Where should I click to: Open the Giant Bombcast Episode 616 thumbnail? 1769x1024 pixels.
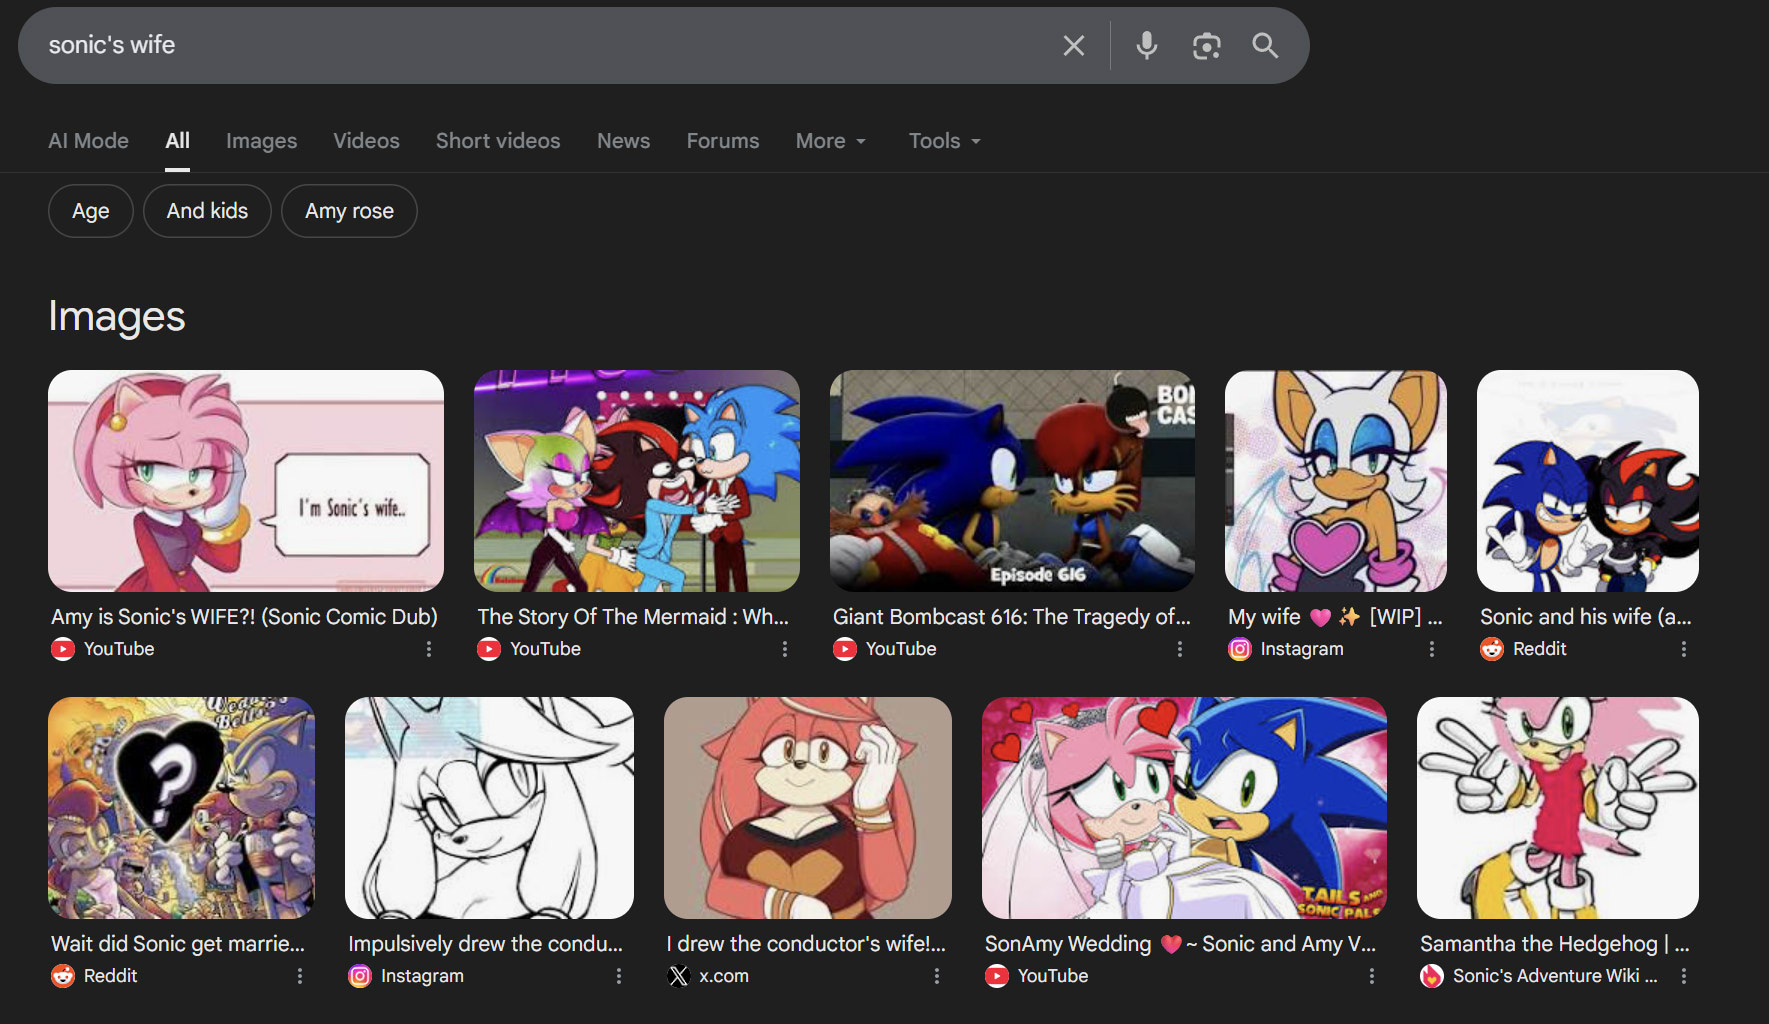[1012, 481]
